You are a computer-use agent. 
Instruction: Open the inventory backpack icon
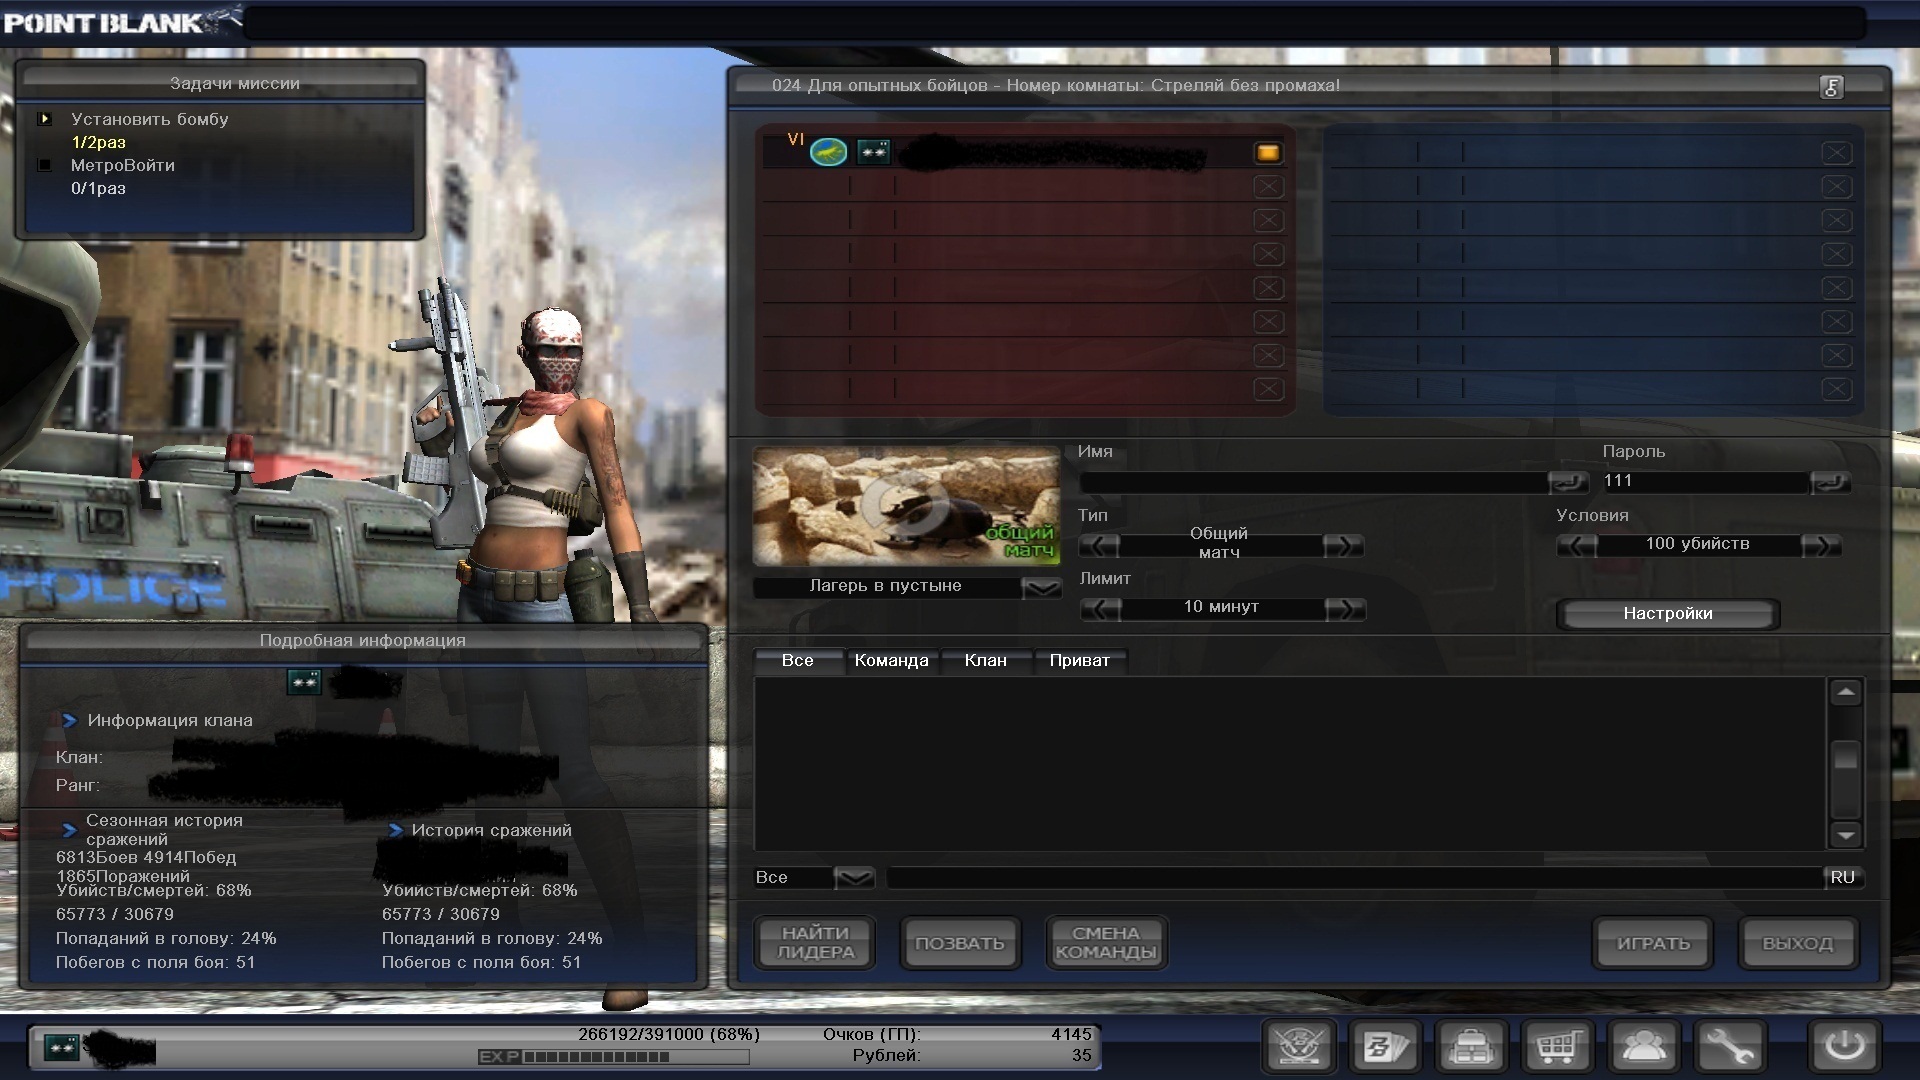1471,1047
